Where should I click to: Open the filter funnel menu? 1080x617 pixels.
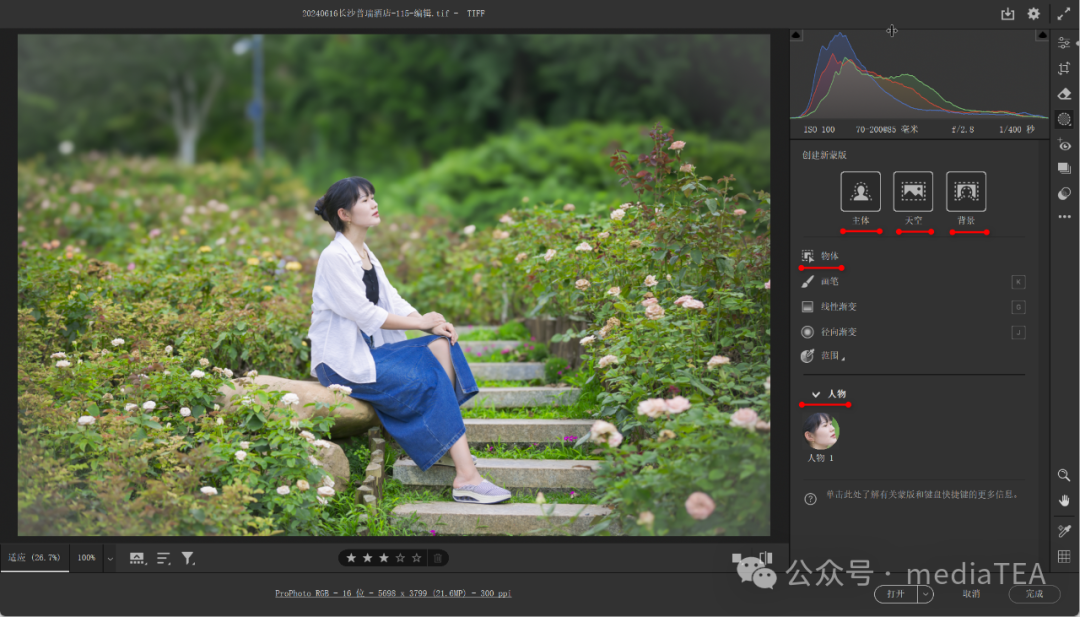tap(187, 558)
